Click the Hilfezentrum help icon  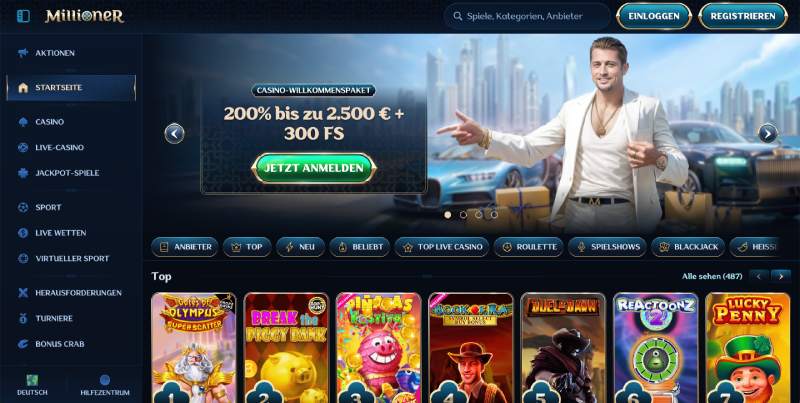[x=105, y=380]
